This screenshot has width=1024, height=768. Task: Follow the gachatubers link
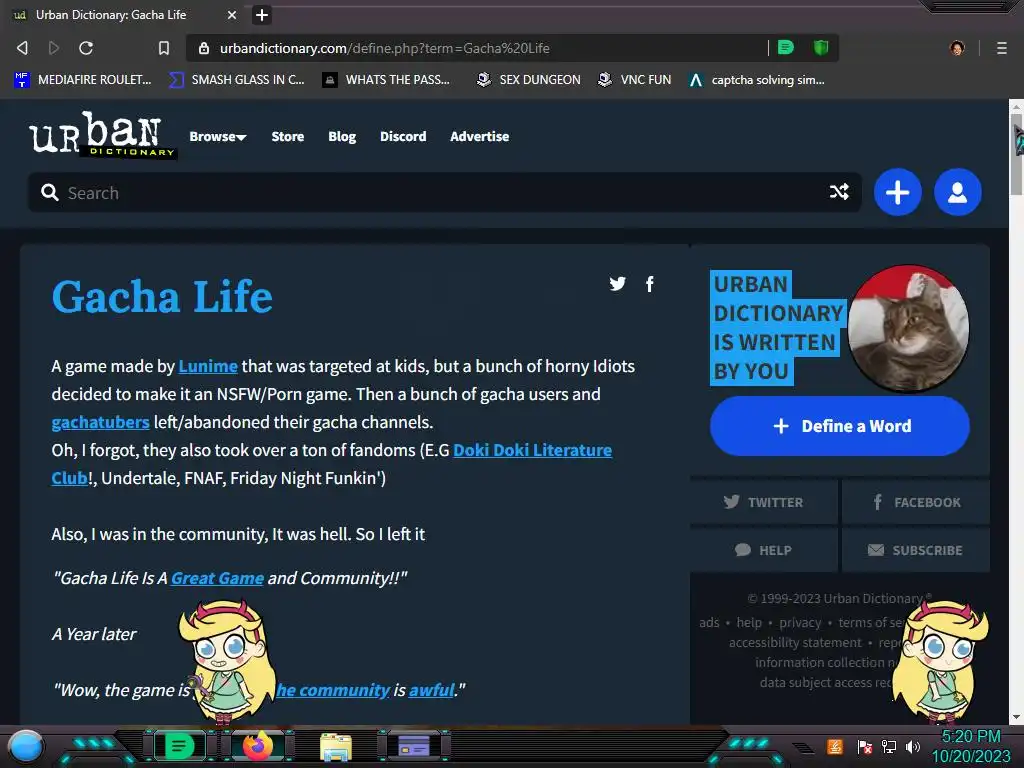101,422
